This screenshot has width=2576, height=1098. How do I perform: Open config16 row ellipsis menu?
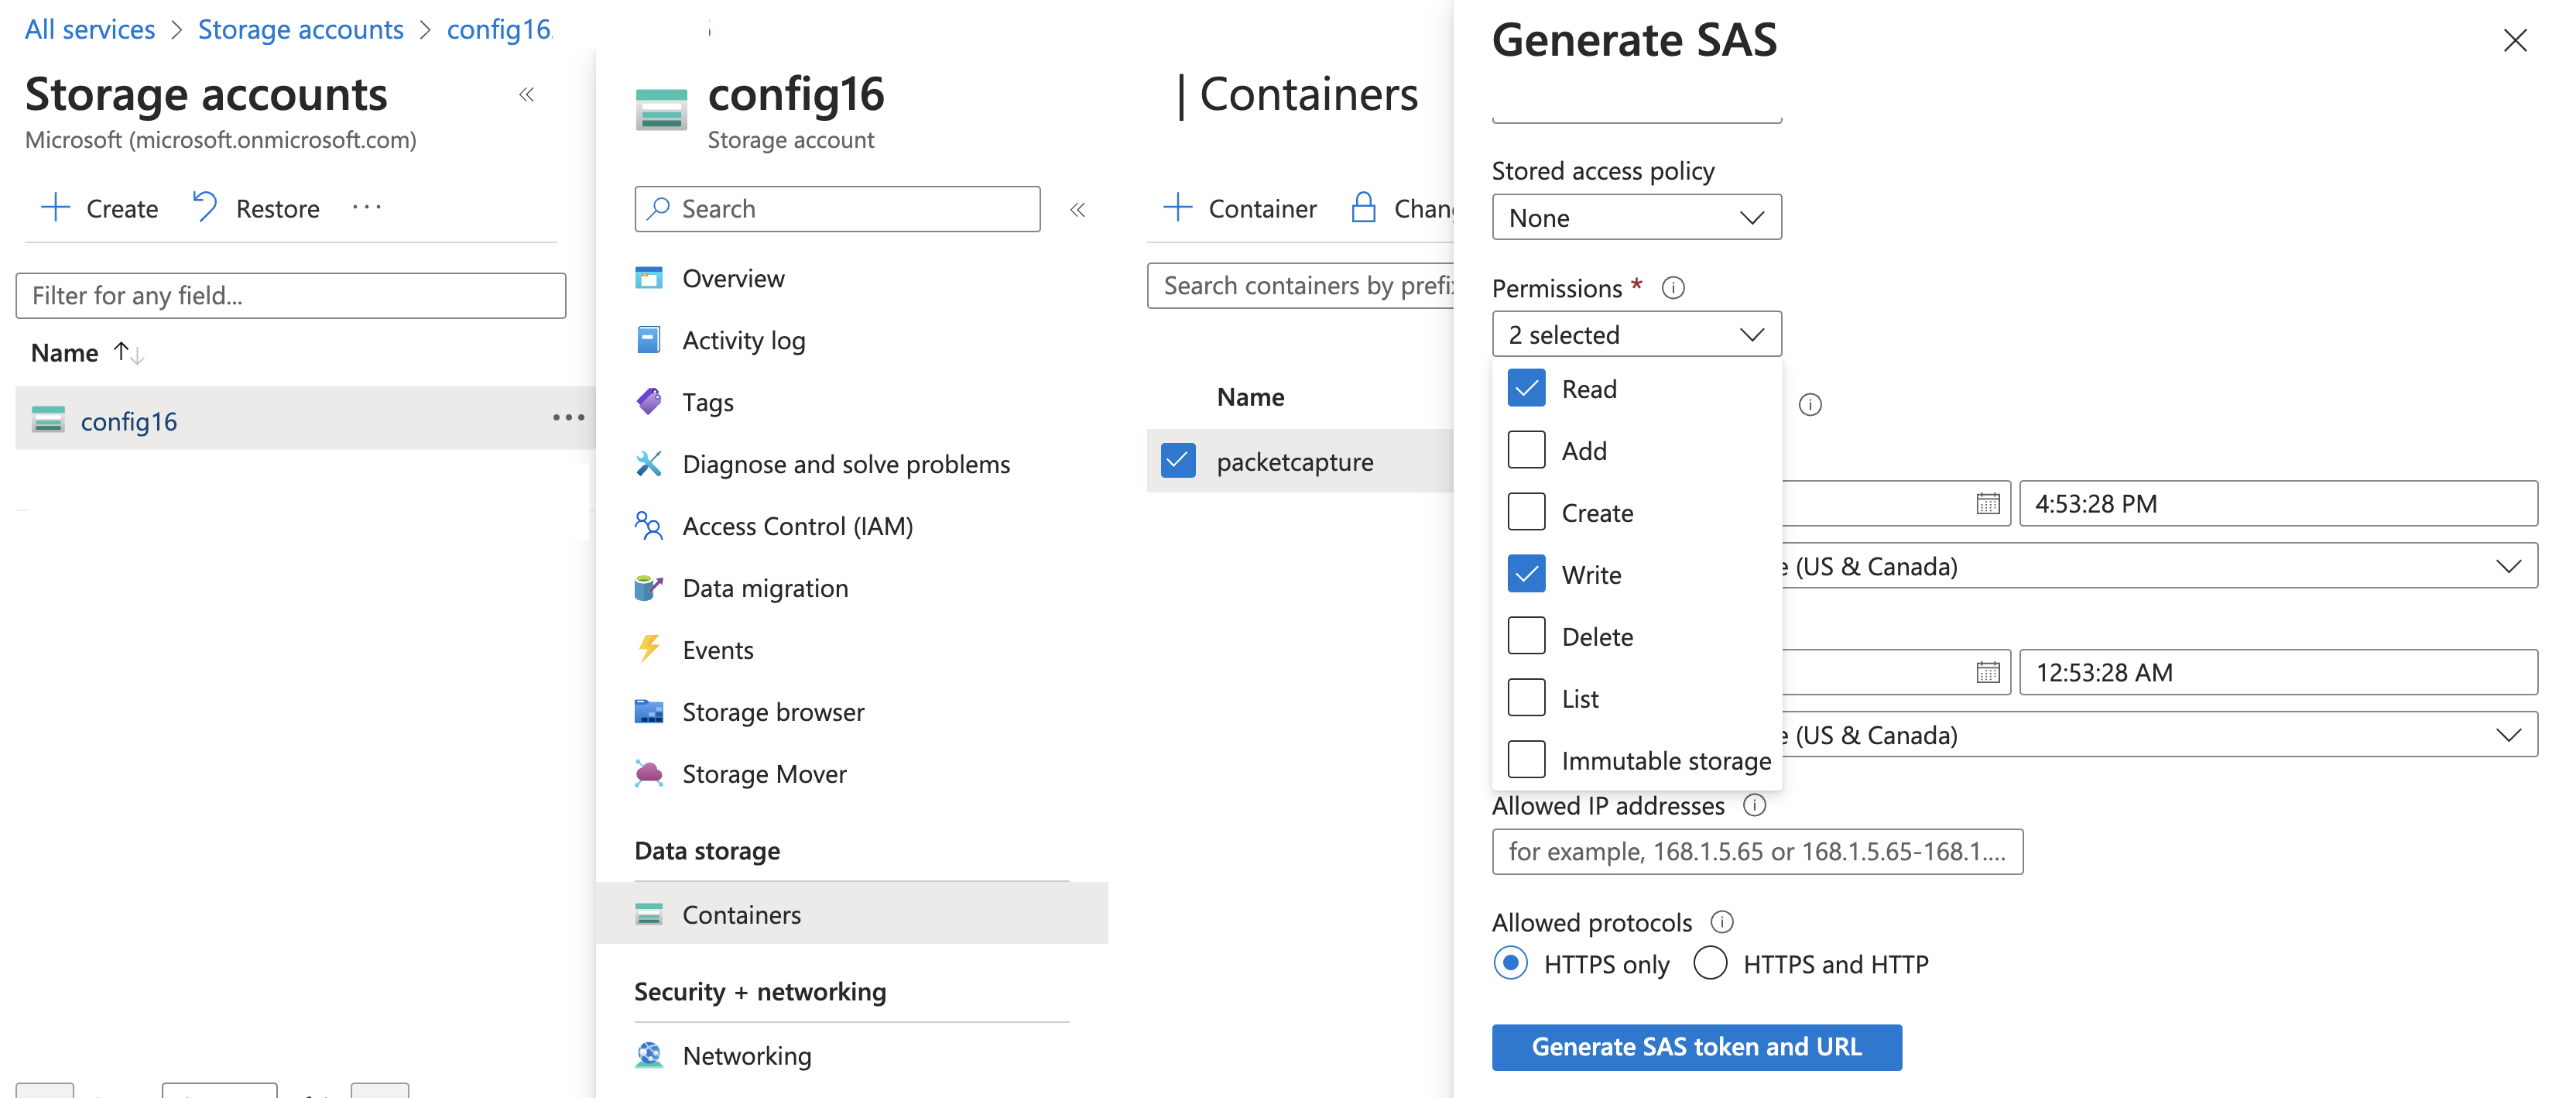click(x=568, y=418)
